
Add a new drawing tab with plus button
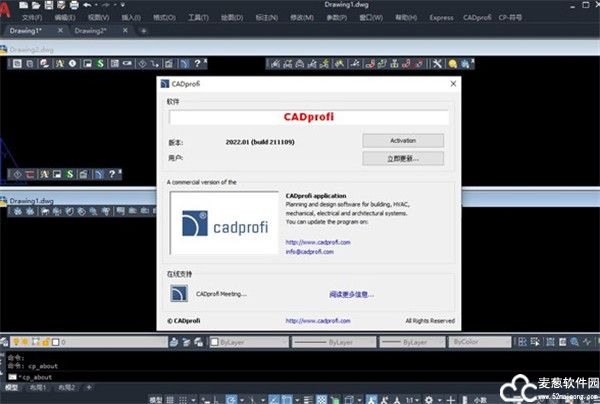143,31
